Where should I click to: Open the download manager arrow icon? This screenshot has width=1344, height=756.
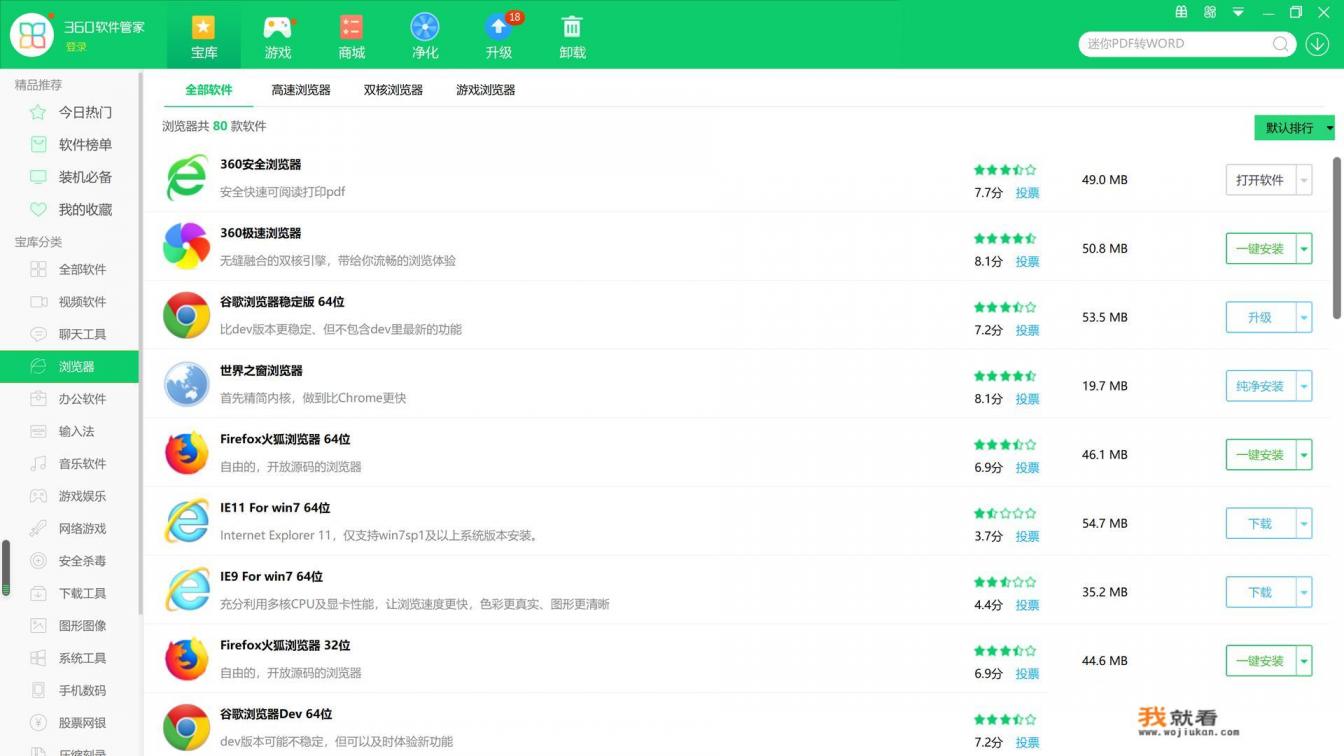[x=1318, y=44]
